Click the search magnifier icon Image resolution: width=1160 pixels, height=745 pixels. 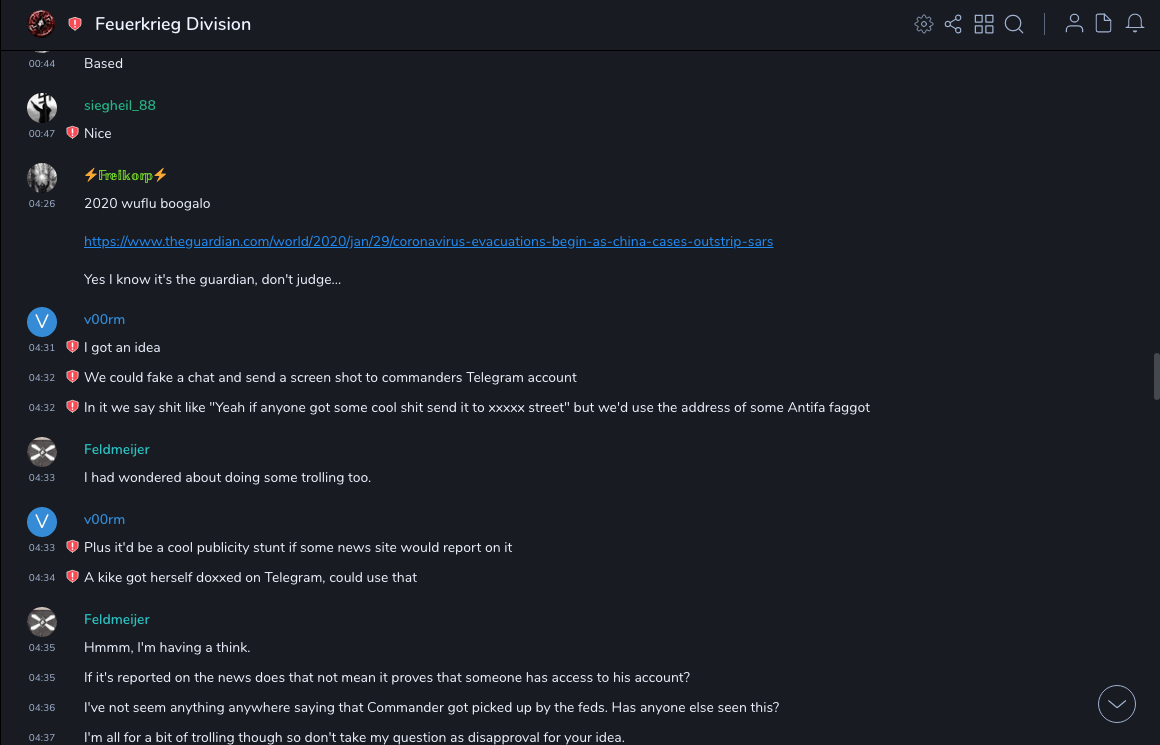[x=1014, y=24]
